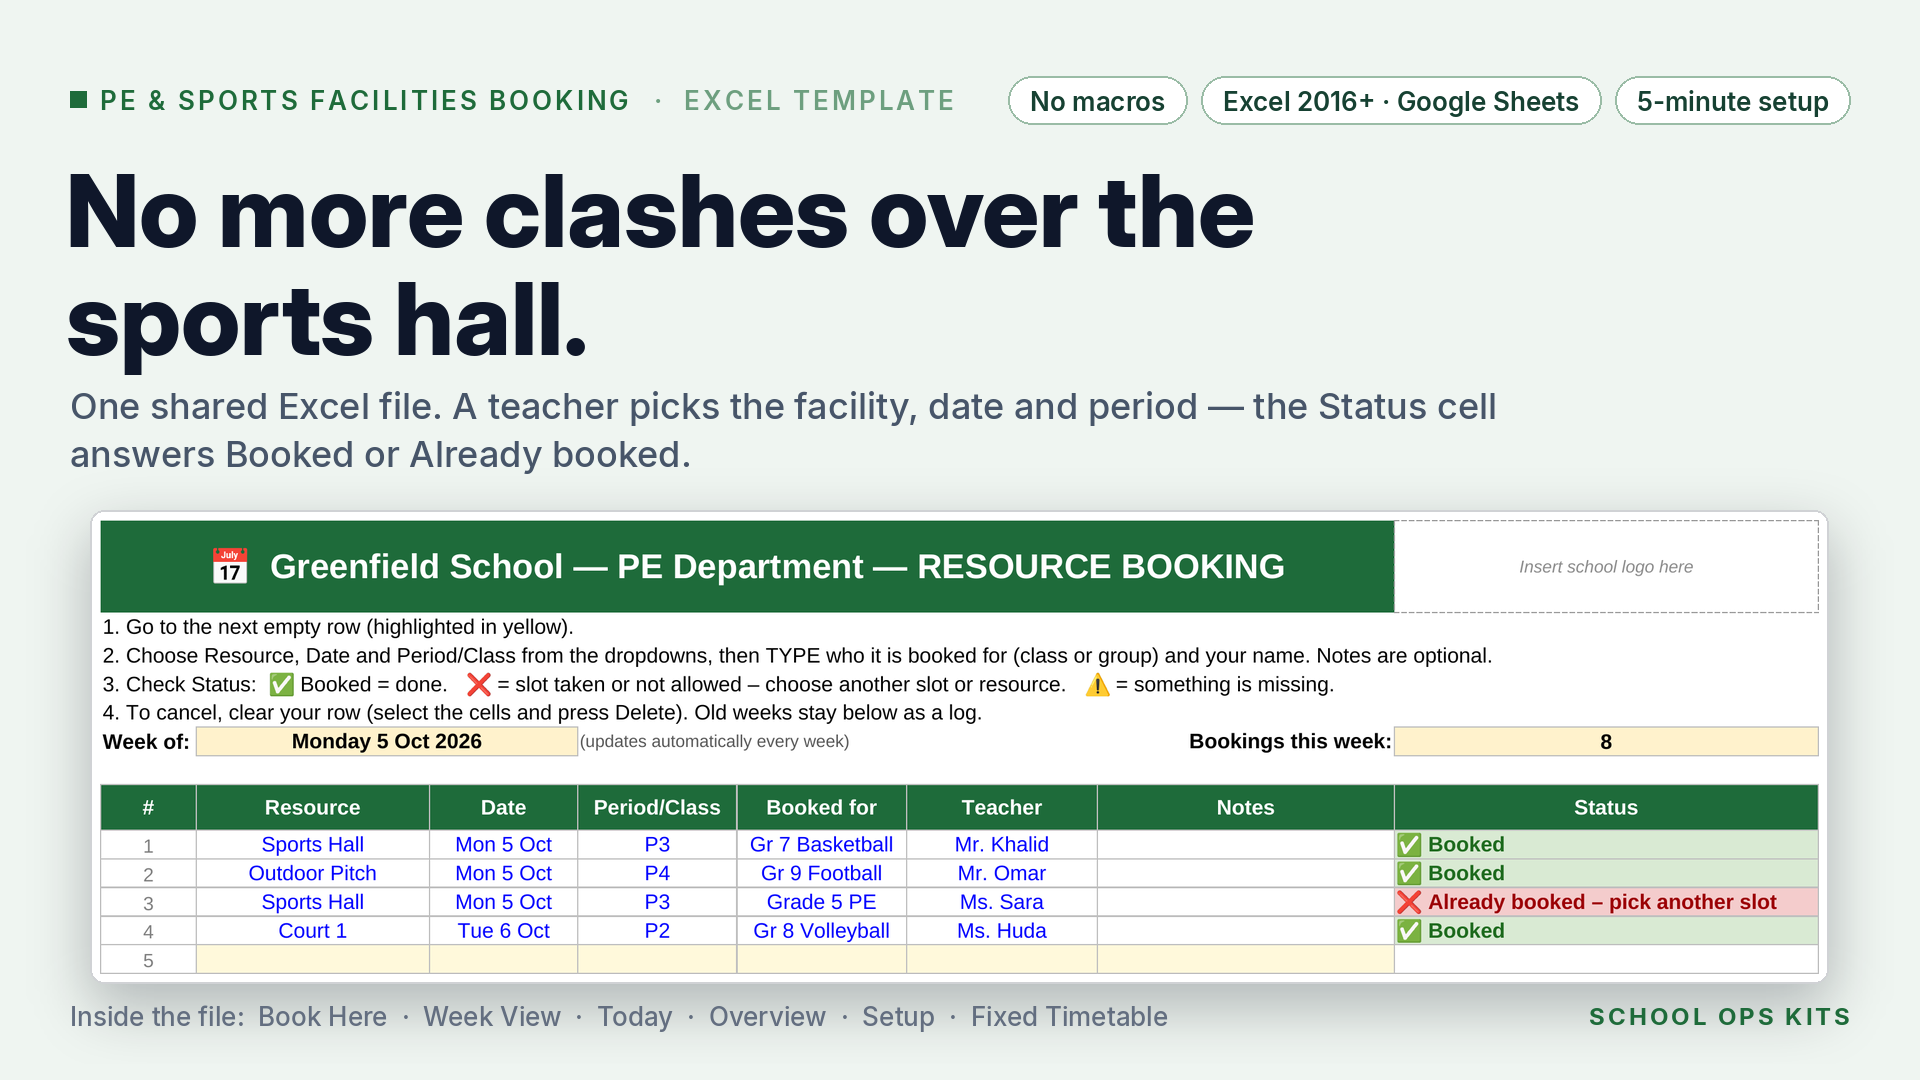Viewport: 1920px width, 1080px height.
Task: Click 'Overview' in the sheet list
Action: point(767,1016)
